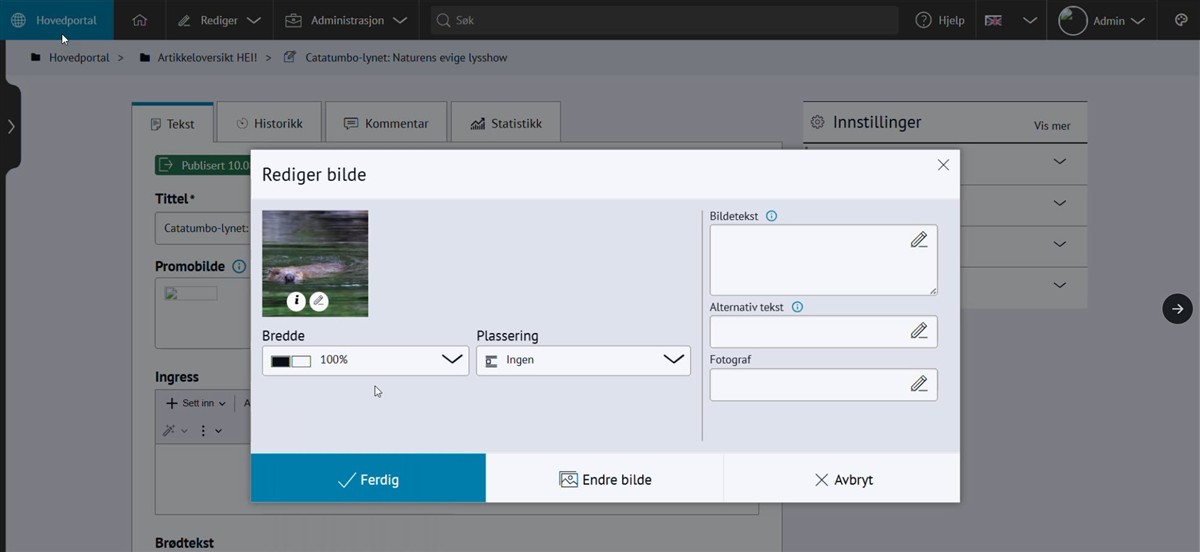Open the Rediger menu
1200x552 pixels.
(219, 20)
